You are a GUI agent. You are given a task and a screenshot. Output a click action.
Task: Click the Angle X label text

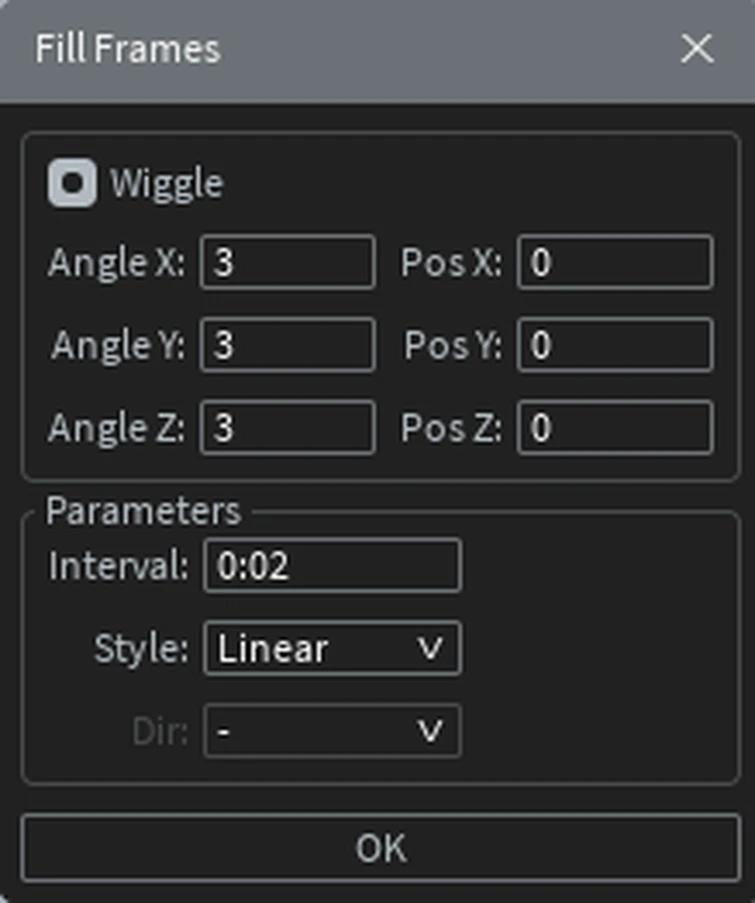point(116,263)
